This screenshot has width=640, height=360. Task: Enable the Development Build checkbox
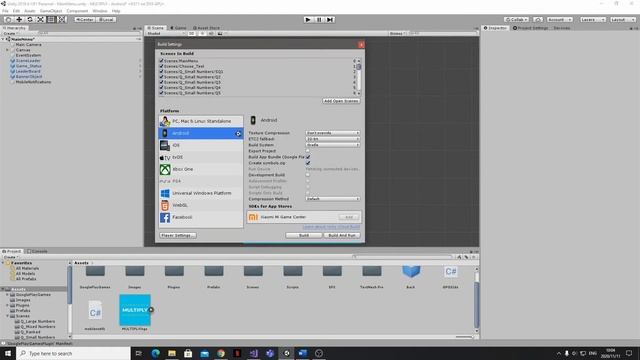coord(308,175)
